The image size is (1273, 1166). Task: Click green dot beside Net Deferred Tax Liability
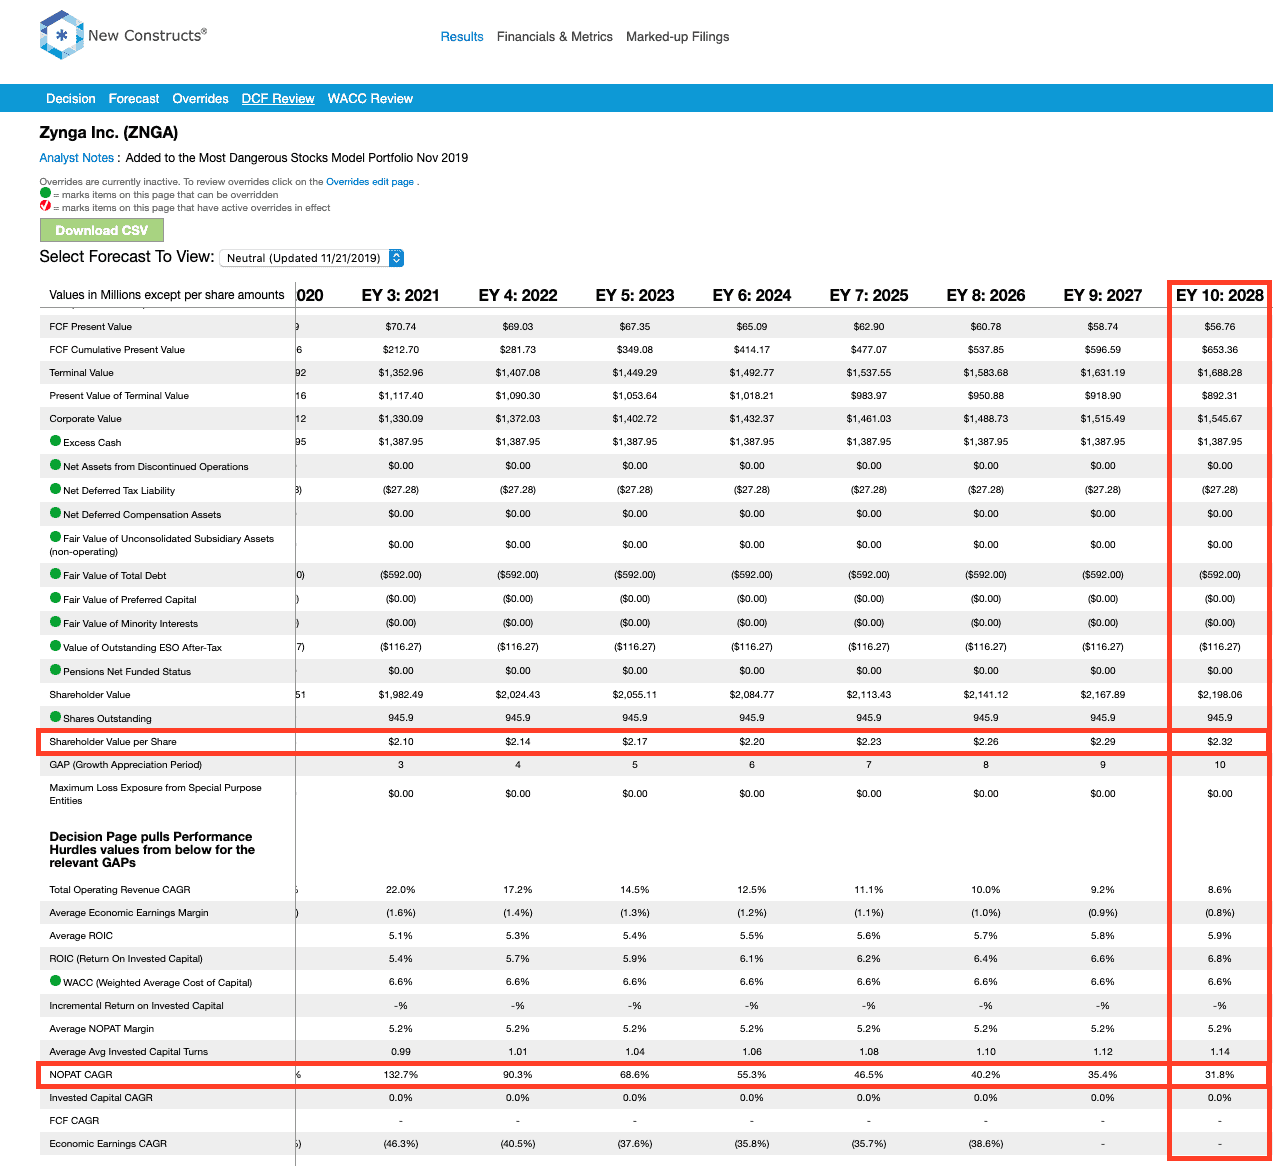tap(56, 489)
